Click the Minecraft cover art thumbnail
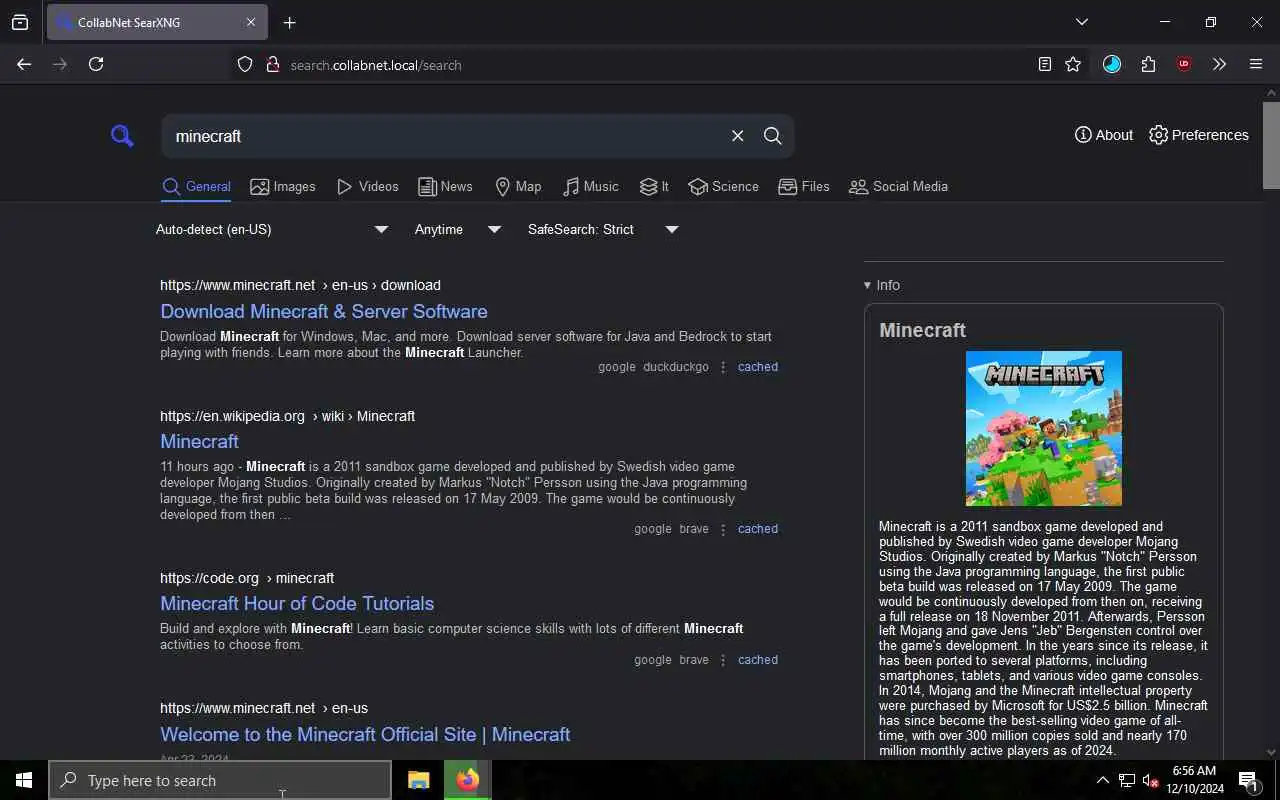Image resolution: width=1280 pixels, height=800 pixels. (1043, 428)
